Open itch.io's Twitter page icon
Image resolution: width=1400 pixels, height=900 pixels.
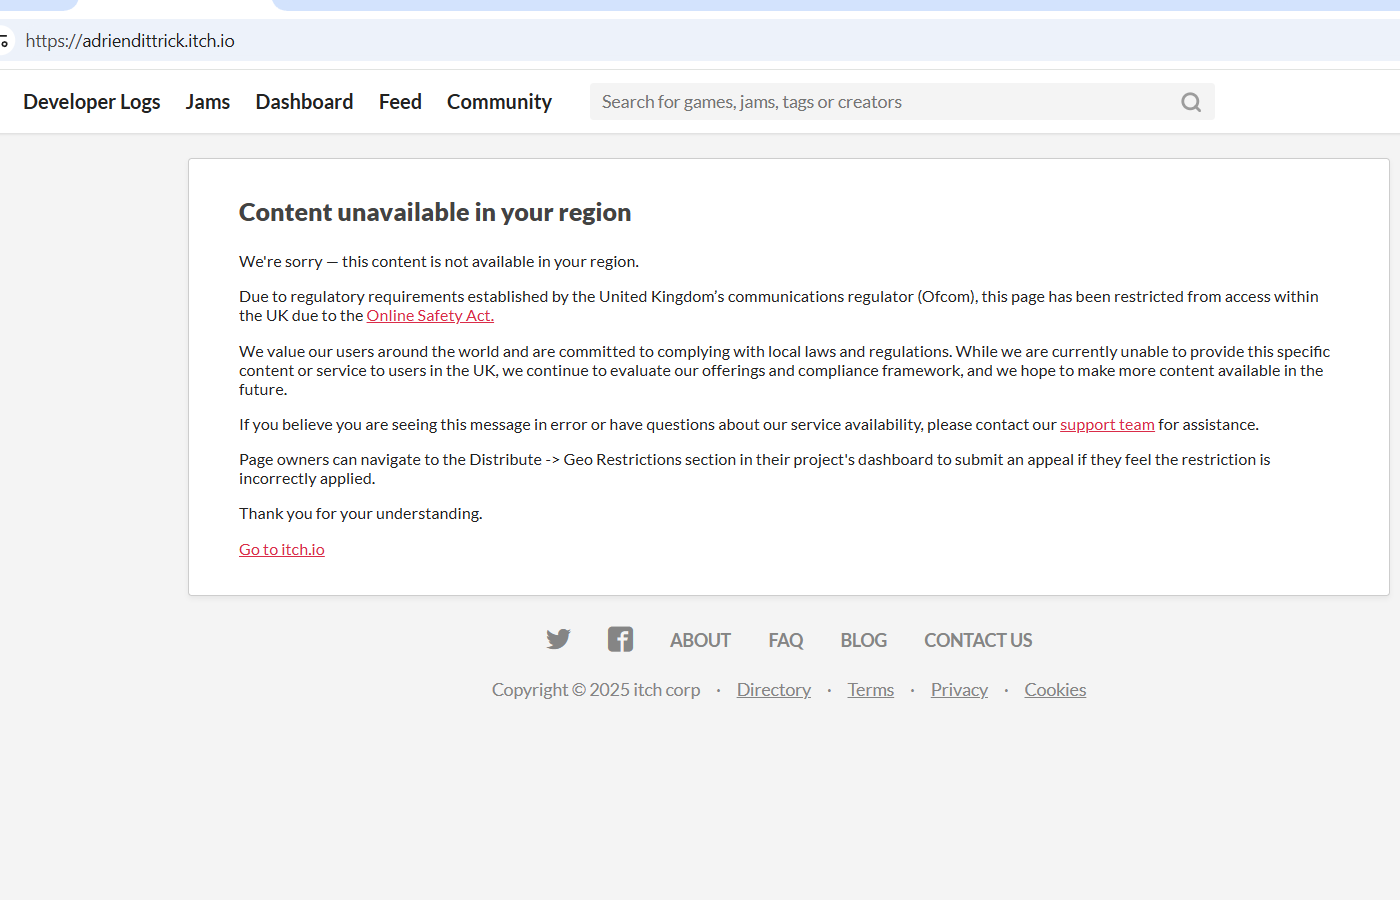(x=558, y=639)
